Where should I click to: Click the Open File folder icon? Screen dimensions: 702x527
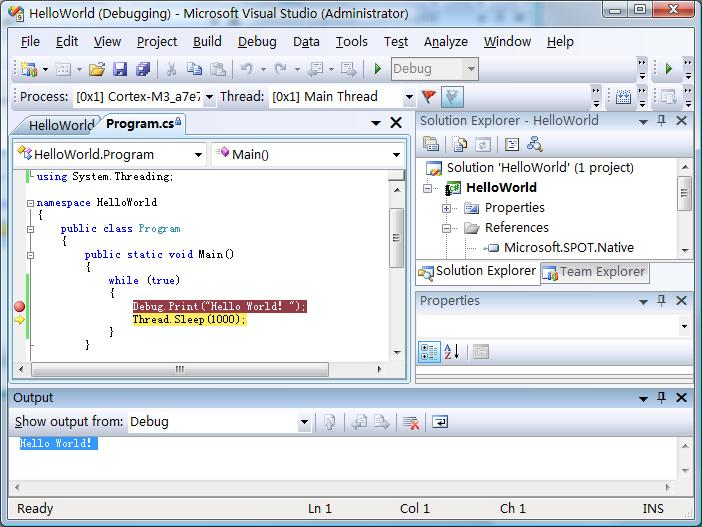[97, 69]
